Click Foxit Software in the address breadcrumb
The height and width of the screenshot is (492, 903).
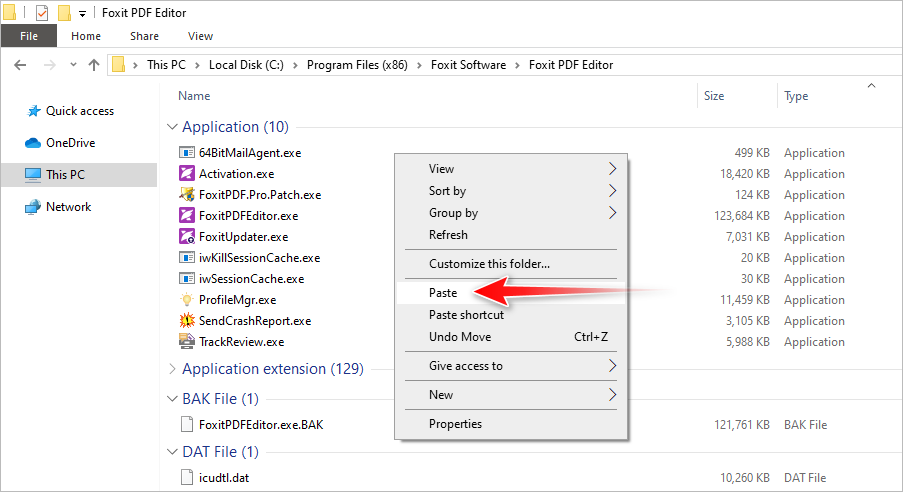468,65
